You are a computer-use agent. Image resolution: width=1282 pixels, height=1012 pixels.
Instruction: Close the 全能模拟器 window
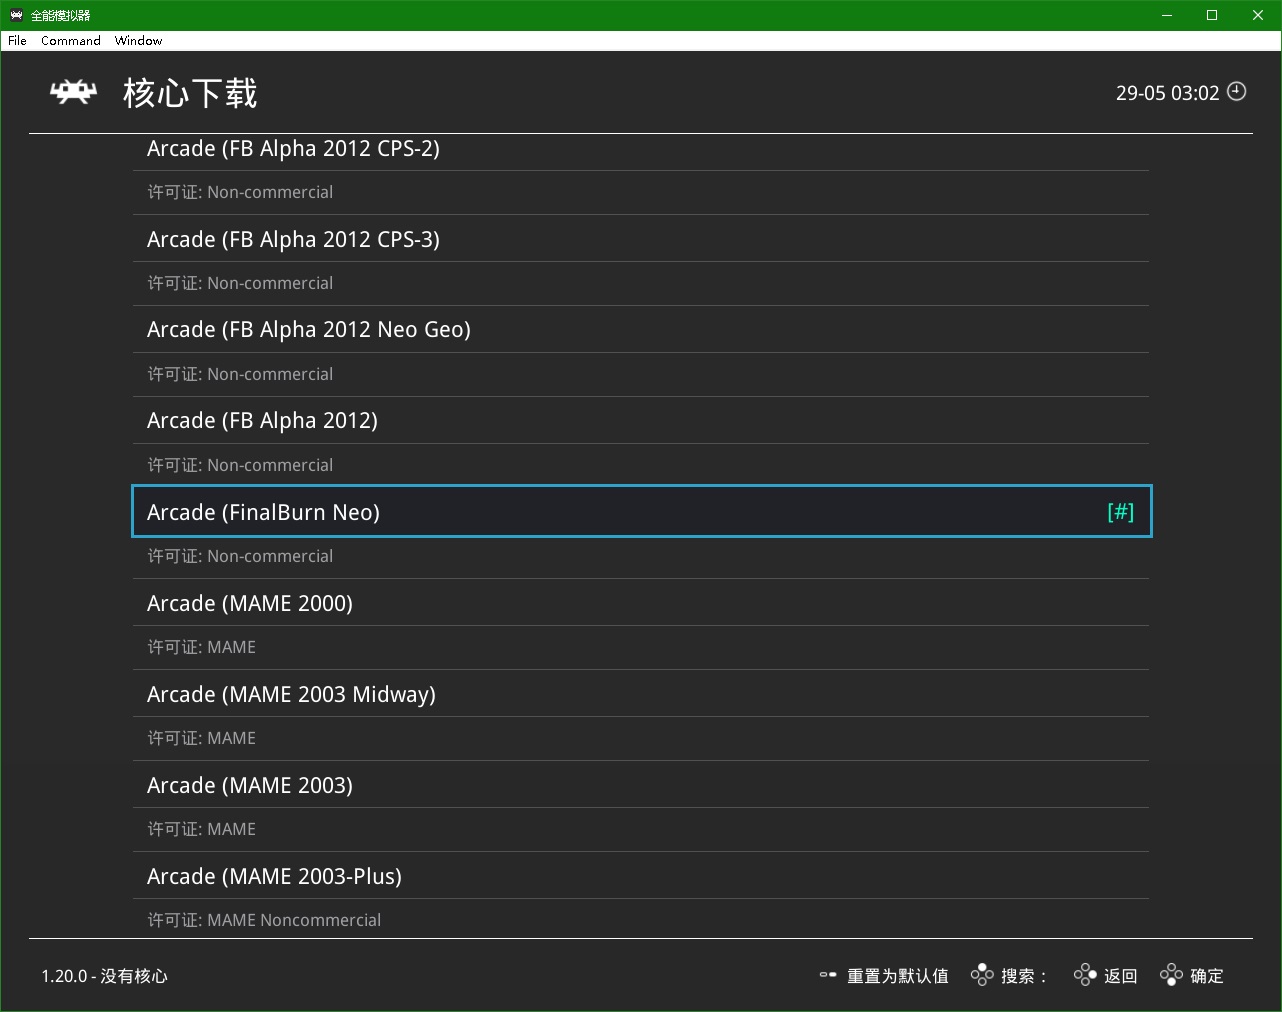(x=1258, y=15)
